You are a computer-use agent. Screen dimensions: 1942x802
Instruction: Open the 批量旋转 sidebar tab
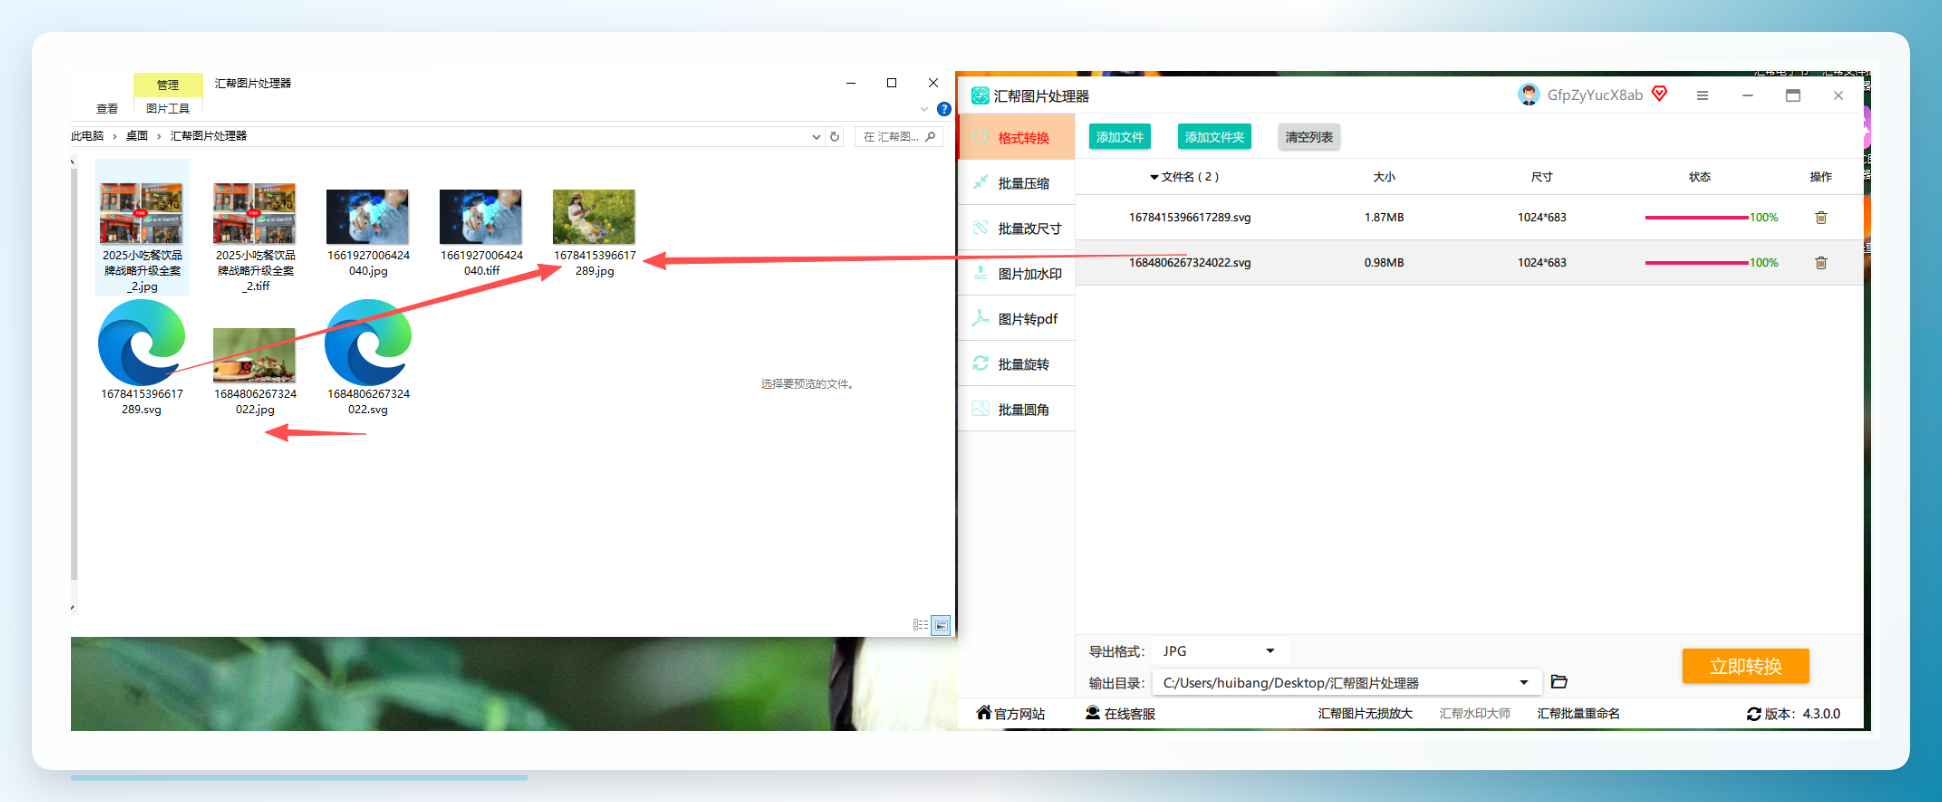pos(1016,364)
